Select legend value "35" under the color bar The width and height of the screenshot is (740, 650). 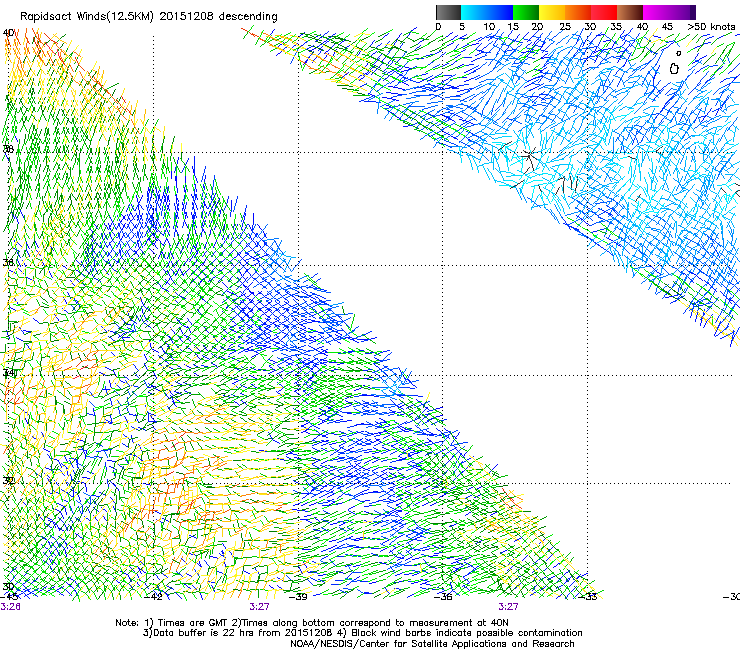(616, 27)
